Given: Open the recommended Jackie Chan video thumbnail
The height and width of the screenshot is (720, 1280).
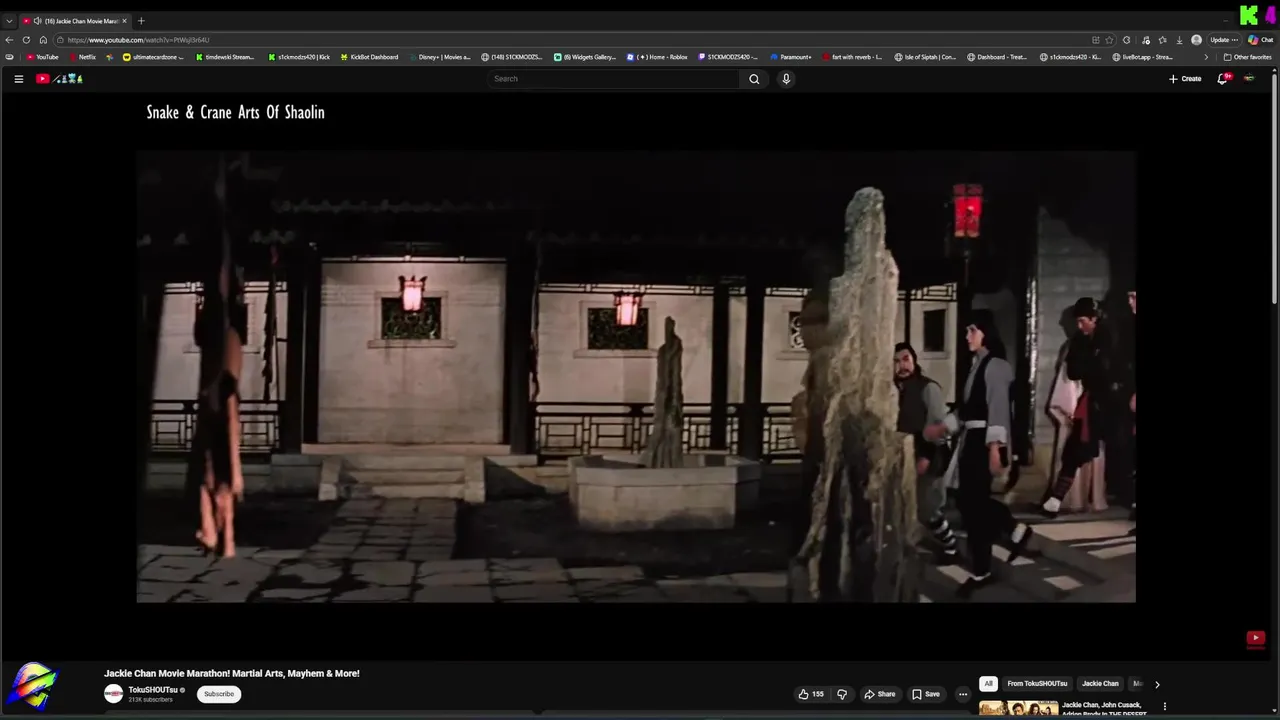Looking at the screenshot, I should [1018, 709].
